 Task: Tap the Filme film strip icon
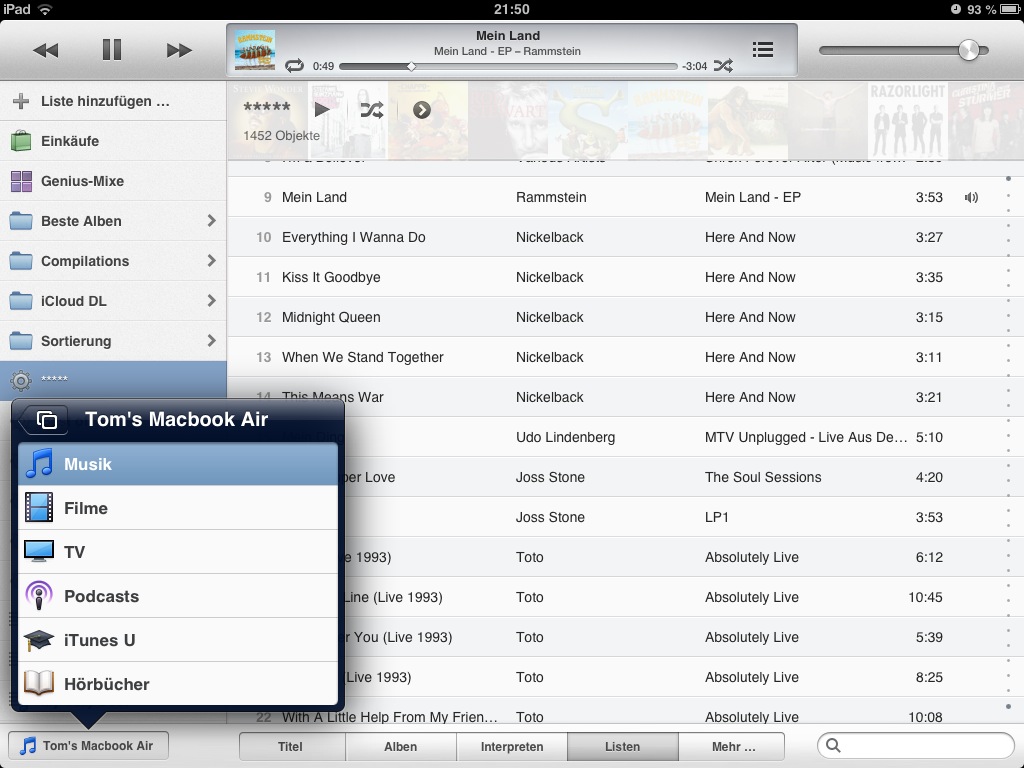[x=39, y=507]
